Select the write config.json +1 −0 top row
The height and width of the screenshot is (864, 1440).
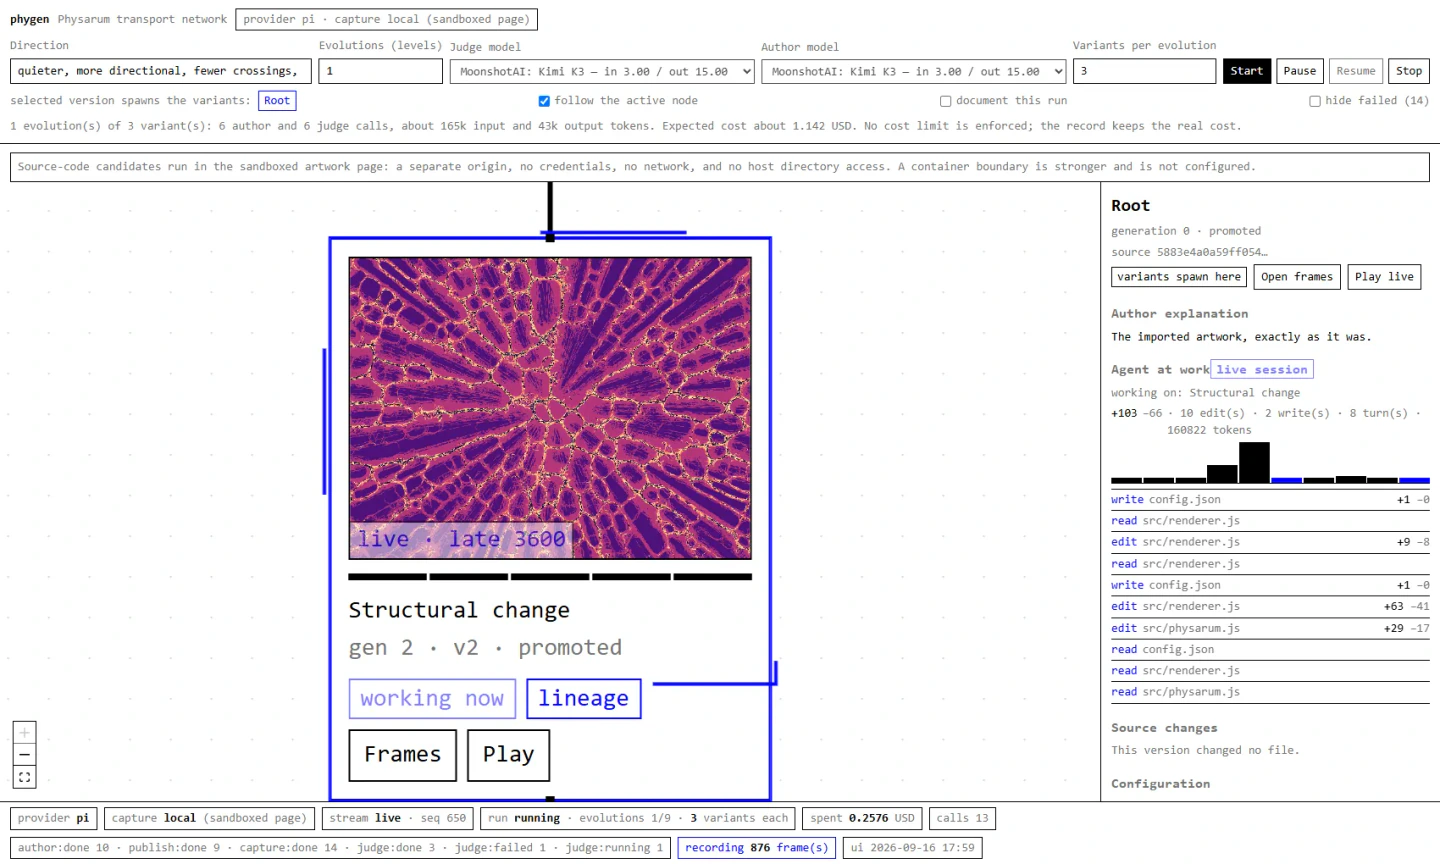click(1270, 499)
